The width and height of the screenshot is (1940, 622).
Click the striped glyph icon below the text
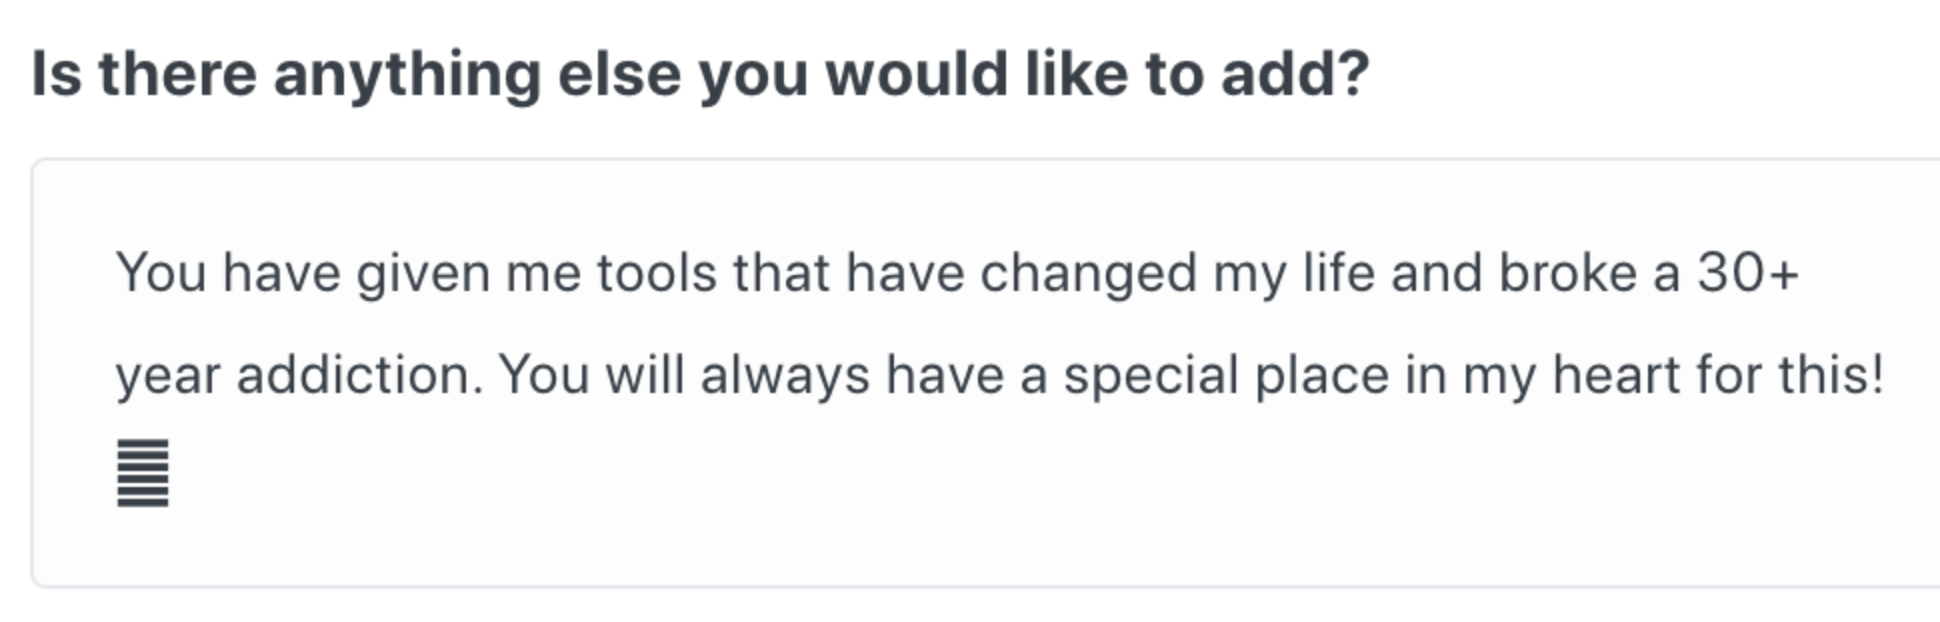click(x=143, y=473)
